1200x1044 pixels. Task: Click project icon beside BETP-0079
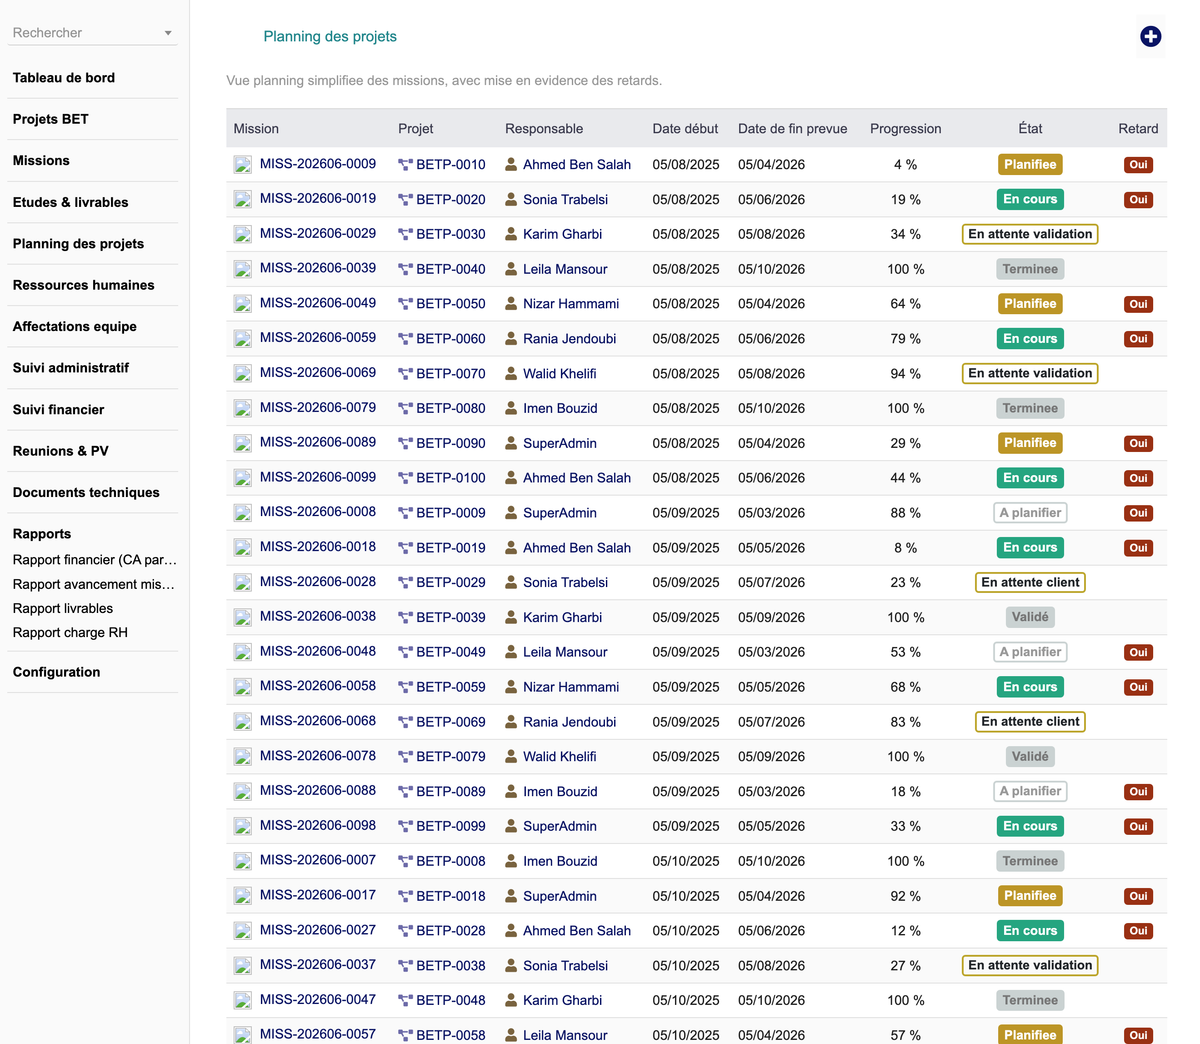point(405,757)
